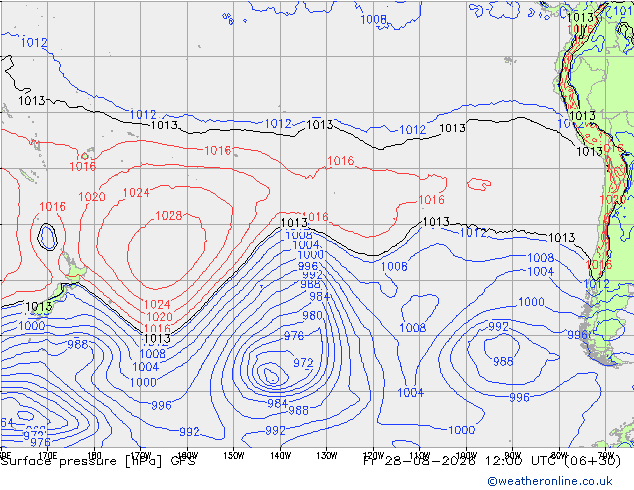
Task: Click the 996 label next to the Patagonian coast
Action: pyautogui.click(x=577, y=335)
